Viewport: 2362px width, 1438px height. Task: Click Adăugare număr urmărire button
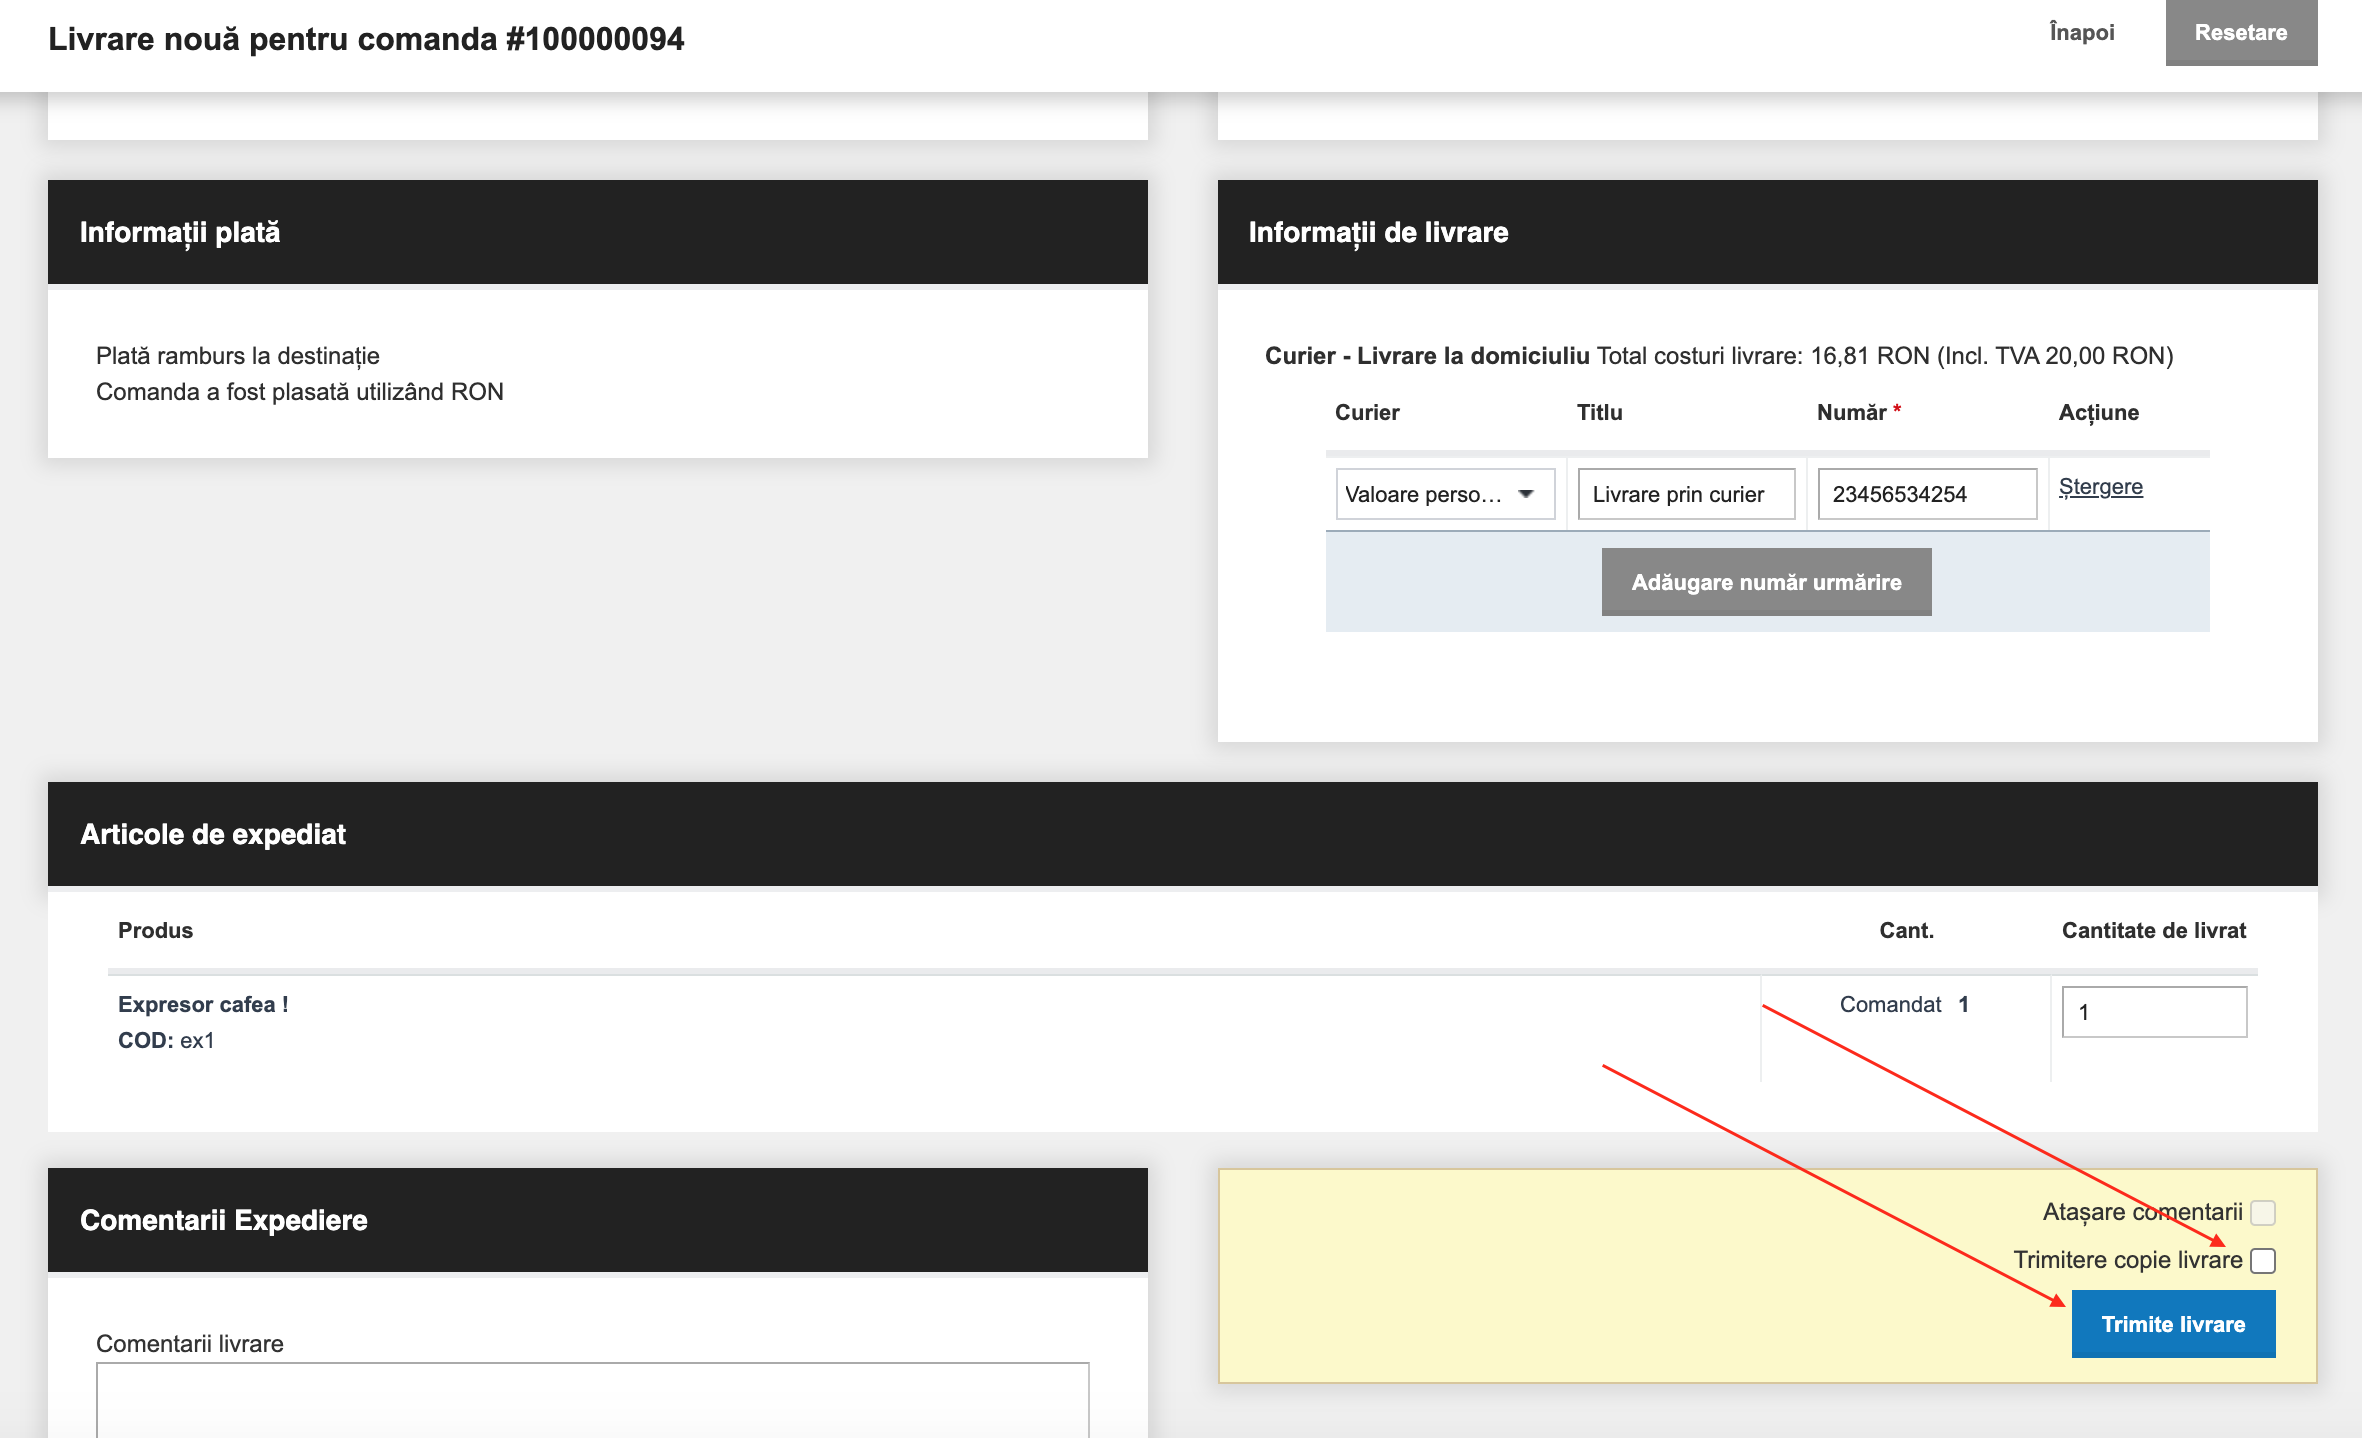[1766, 582]
